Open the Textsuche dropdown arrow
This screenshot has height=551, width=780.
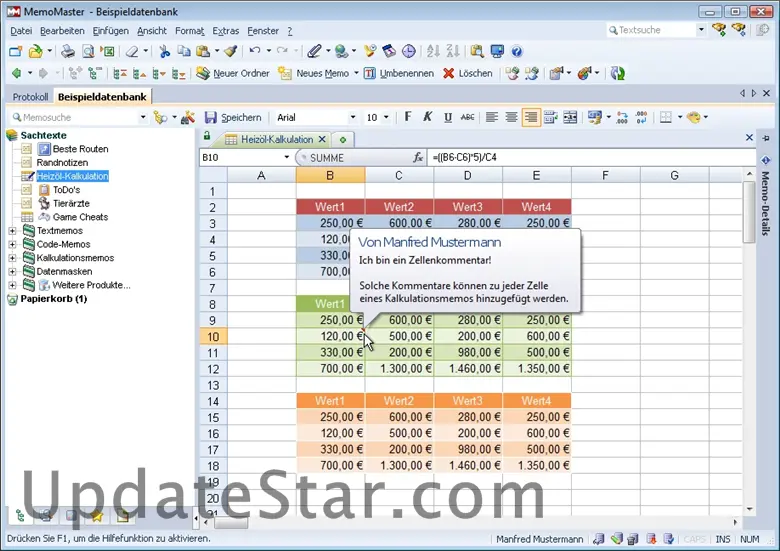tap(701, 30)
